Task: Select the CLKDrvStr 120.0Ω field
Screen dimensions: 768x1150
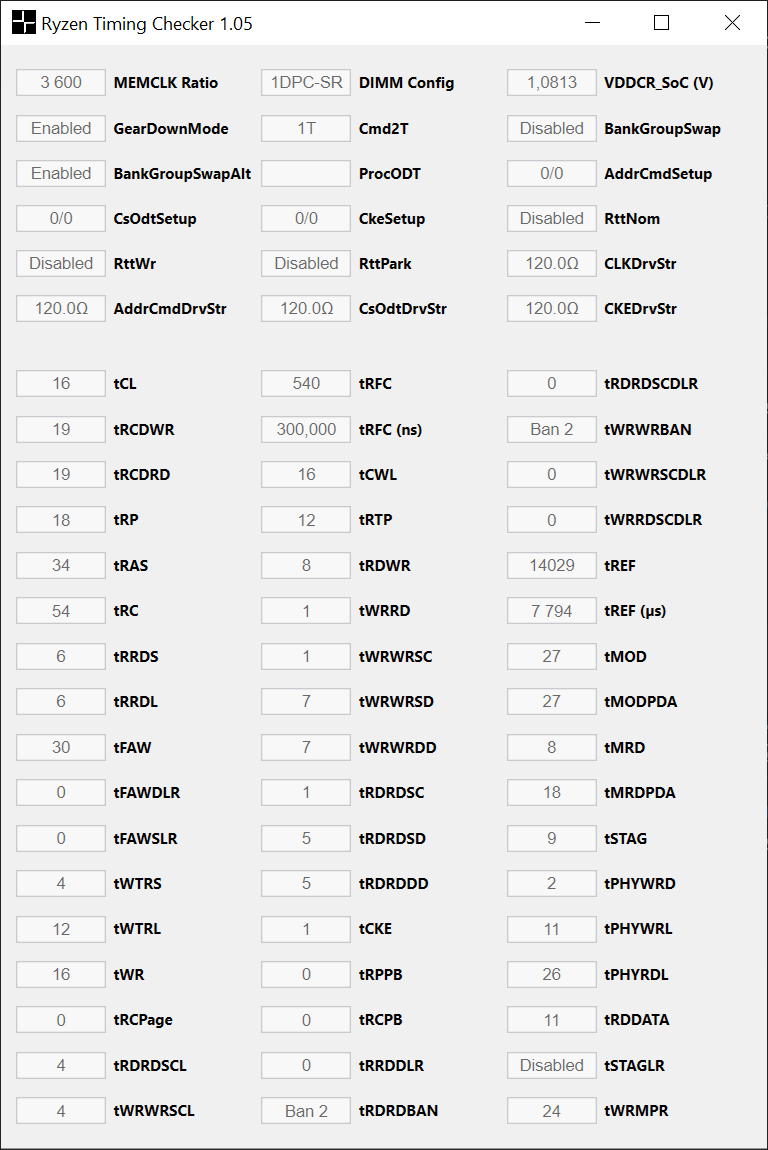Action: click(x=552, y=264)
